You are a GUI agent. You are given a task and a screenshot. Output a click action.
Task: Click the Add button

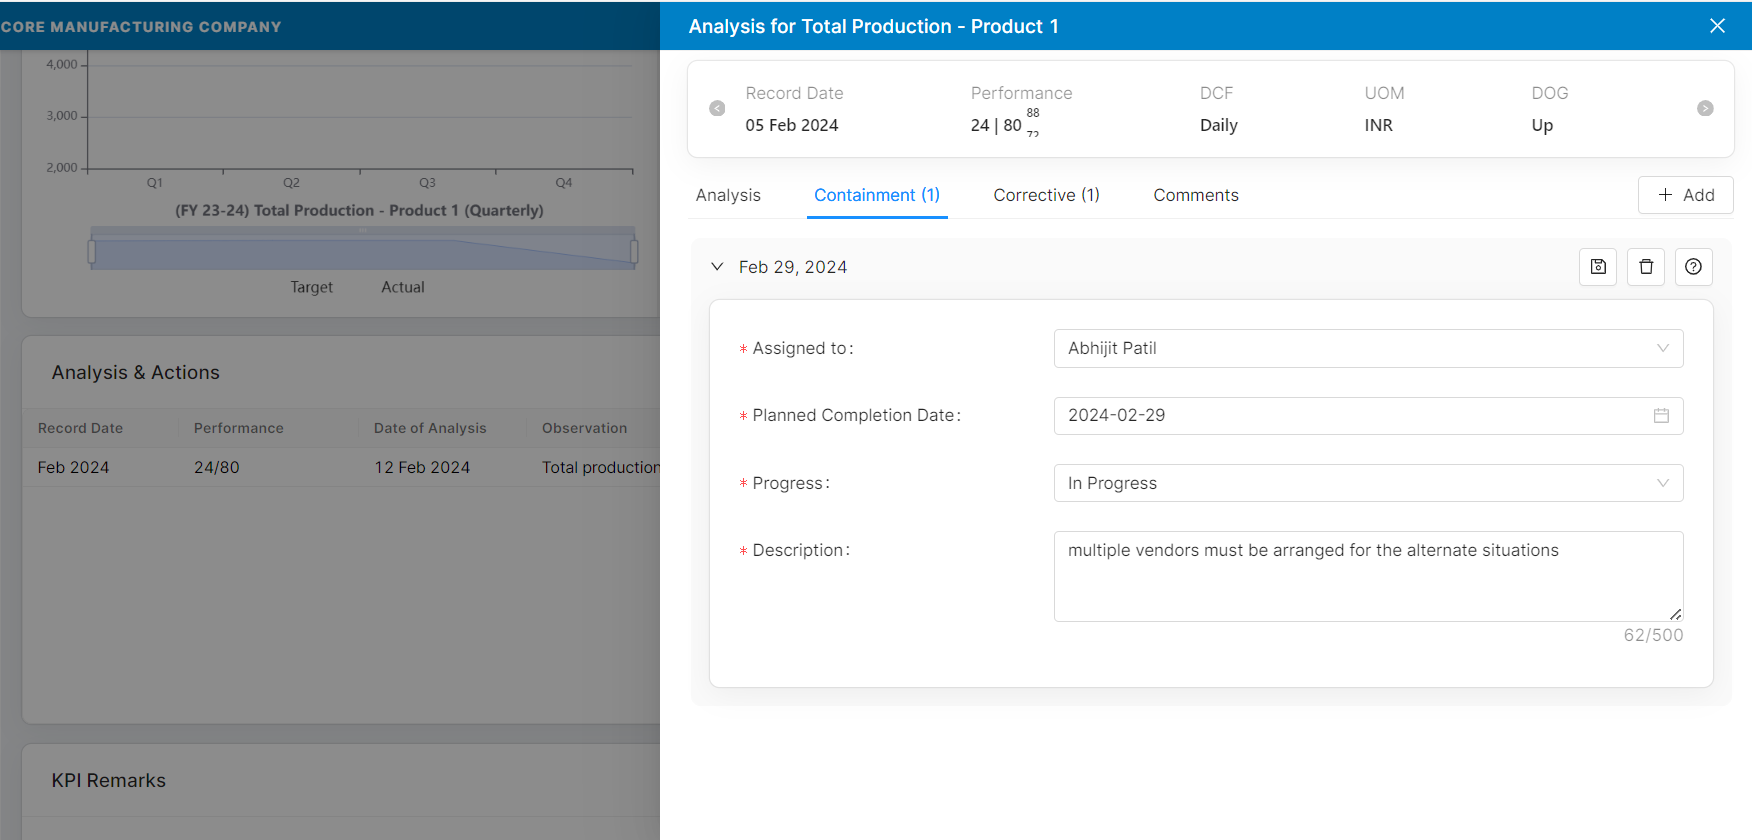point(1686,195)
